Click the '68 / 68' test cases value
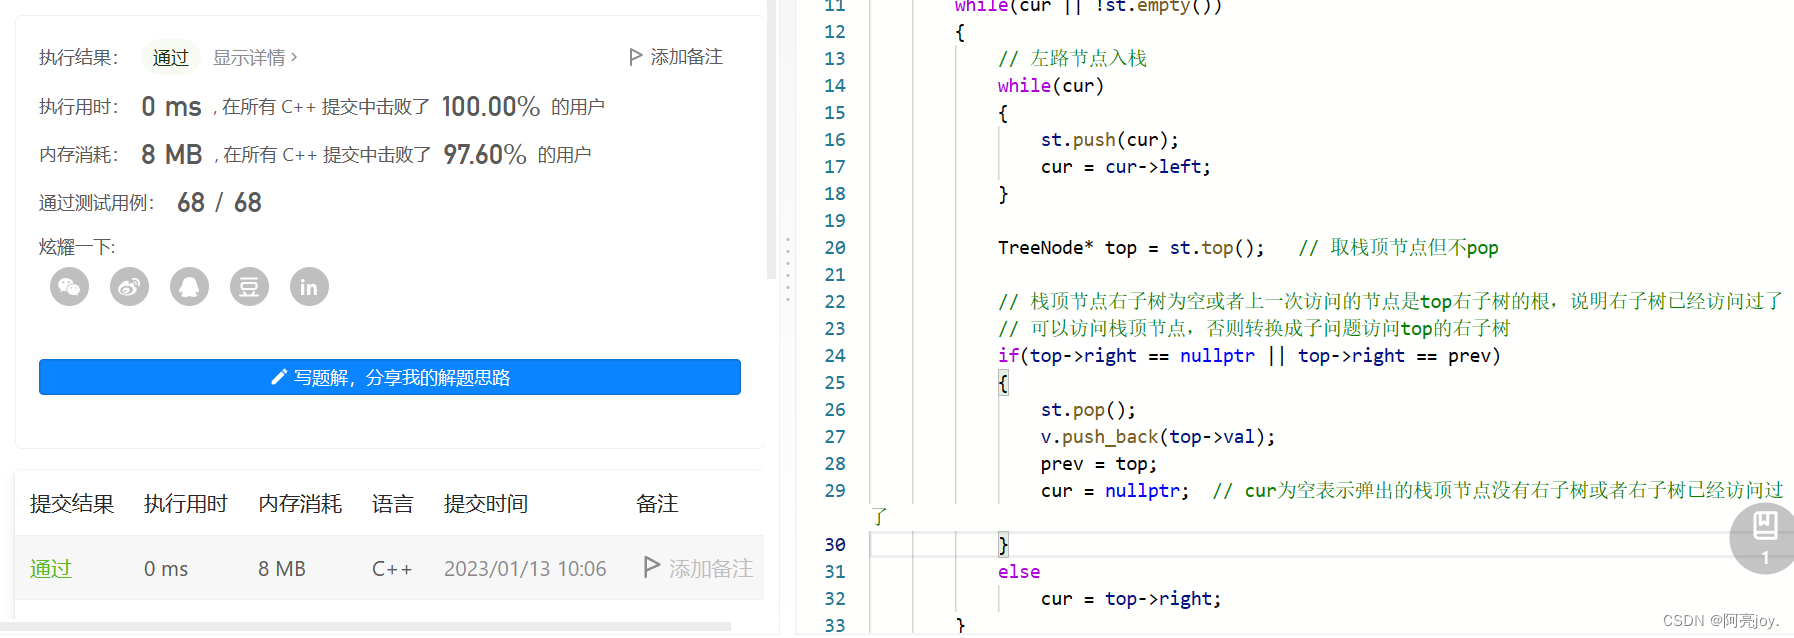Image resolution: width=1794 pixels, height=638 pixels. point(219,203)
